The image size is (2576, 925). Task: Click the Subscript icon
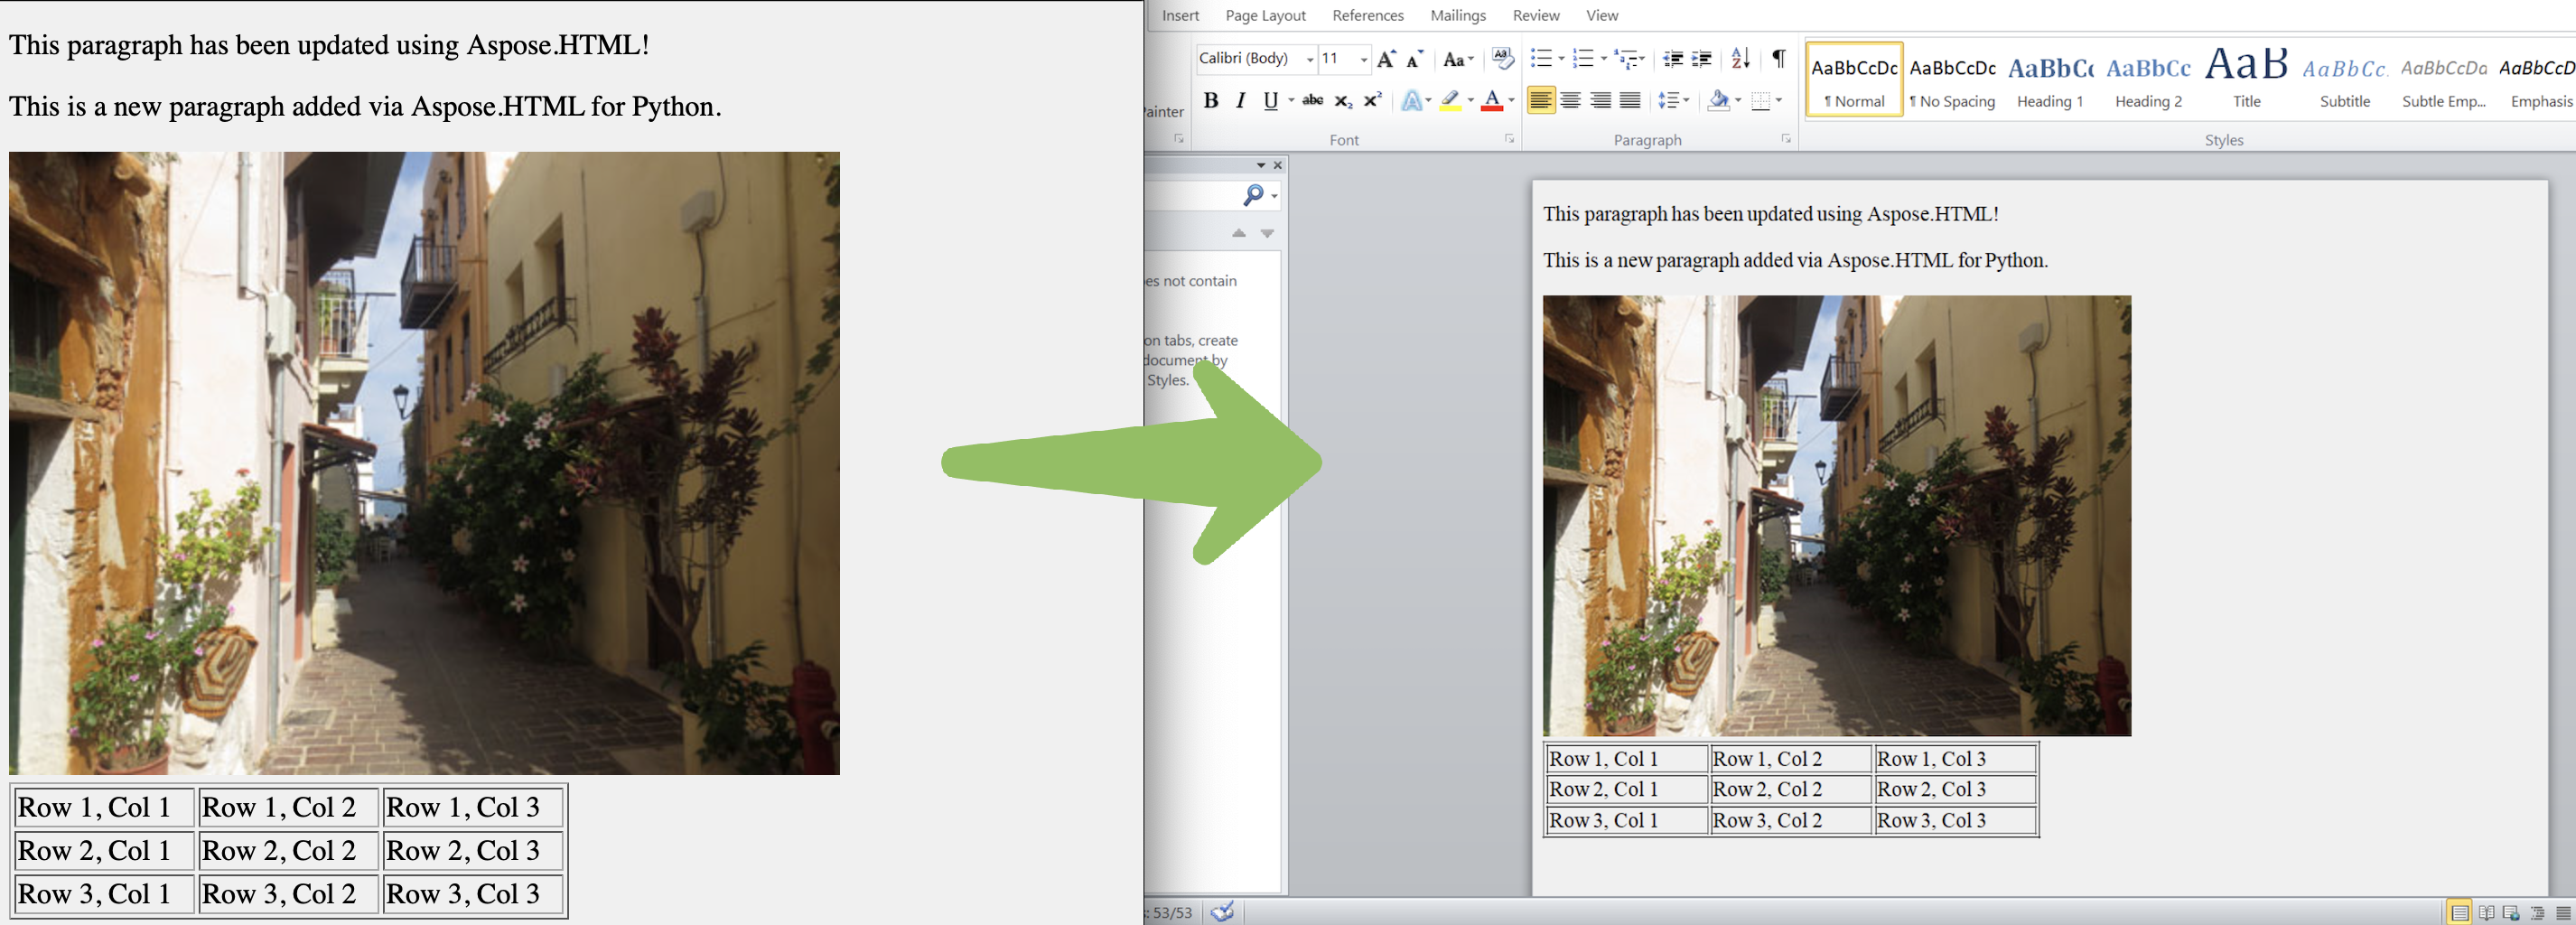click(1343, 101)
